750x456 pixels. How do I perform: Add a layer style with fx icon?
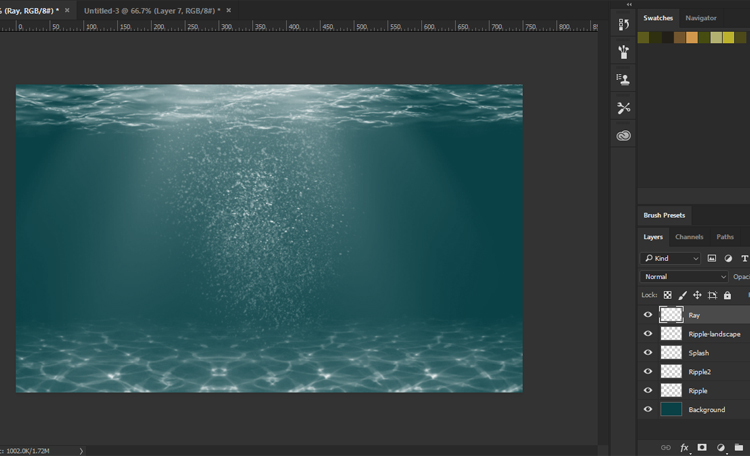[685, 447]
